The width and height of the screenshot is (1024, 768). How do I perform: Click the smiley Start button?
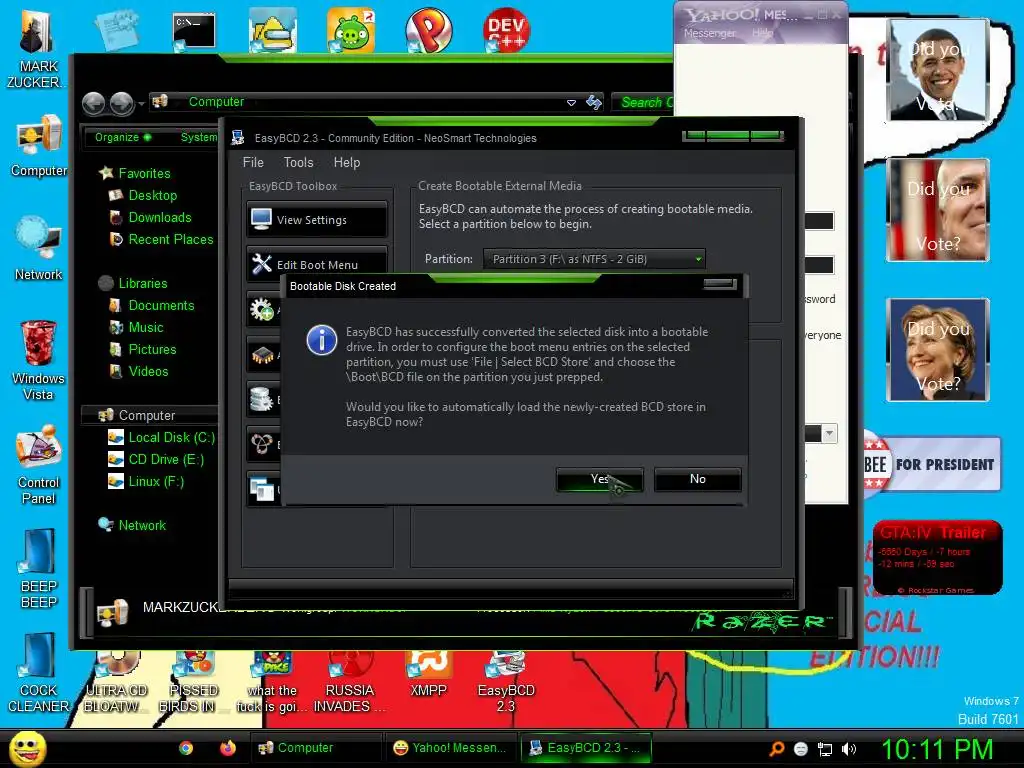point(27,748)
